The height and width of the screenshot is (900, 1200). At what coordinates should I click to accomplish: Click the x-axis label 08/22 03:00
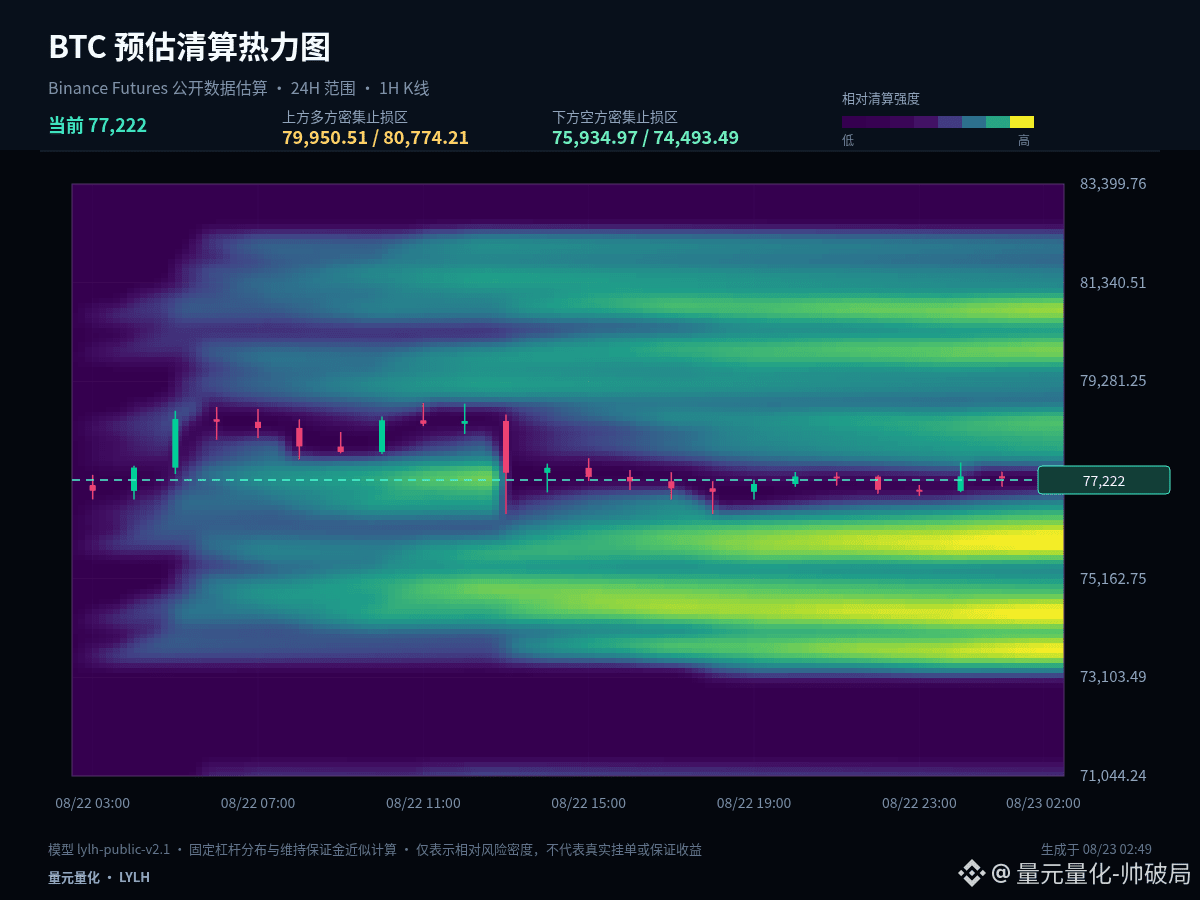point(92,803)
